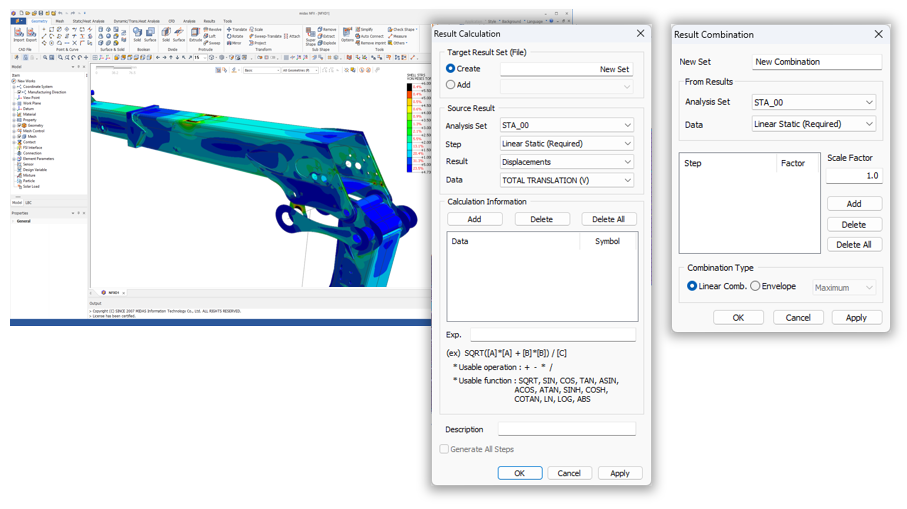
Task: Open the geometry Options tool
Action: pyautogui.click(x=347, y=35)
